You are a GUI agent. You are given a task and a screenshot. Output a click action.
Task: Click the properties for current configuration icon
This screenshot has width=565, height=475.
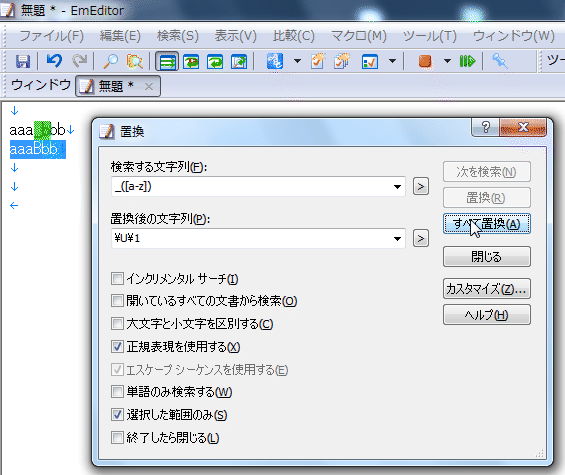coord(318,61)
